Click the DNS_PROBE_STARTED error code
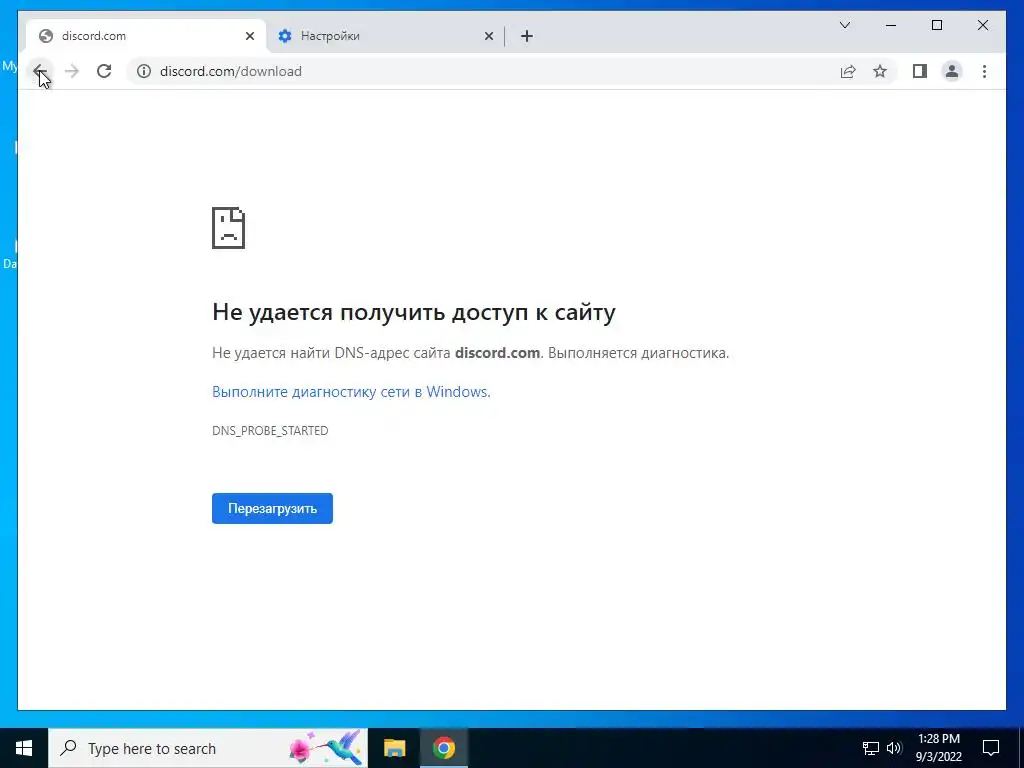The image size is (1024, 768). point(270,430)
